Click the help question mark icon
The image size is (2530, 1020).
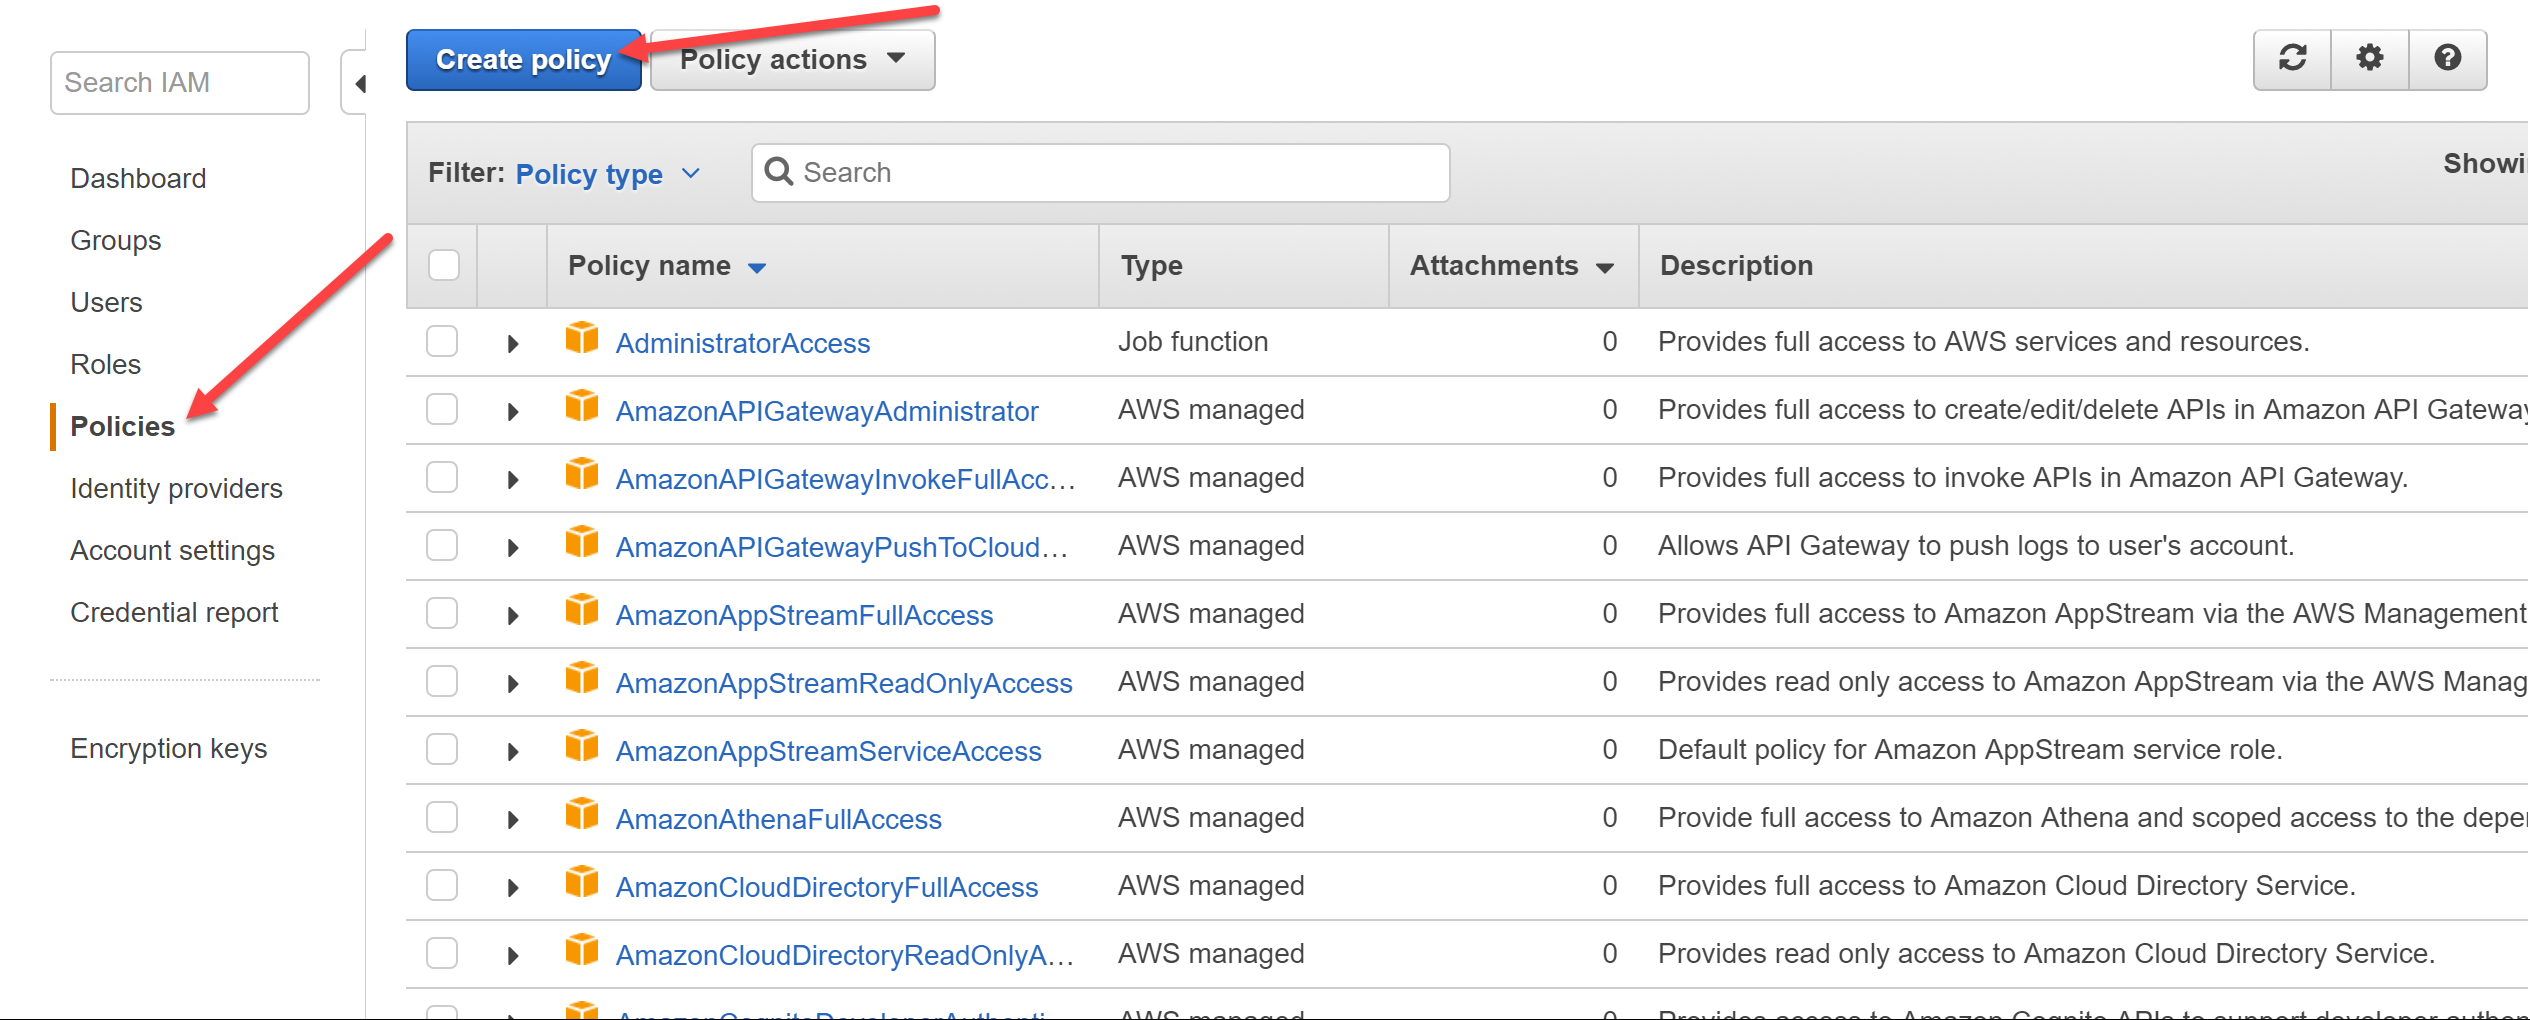pyautogui.click(x=2447, y=59)
